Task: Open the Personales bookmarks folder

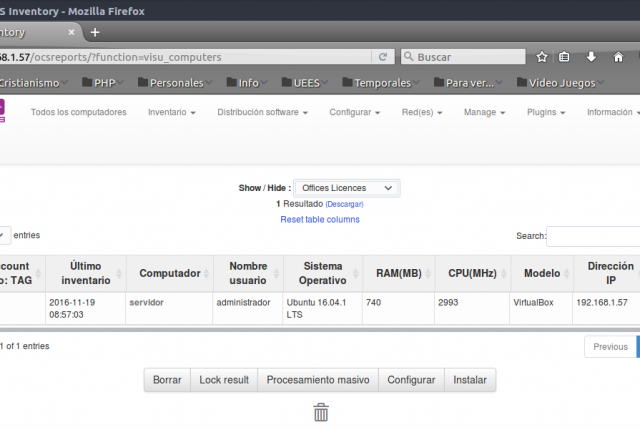Action: pyautogui.click(x=175, y=83)
